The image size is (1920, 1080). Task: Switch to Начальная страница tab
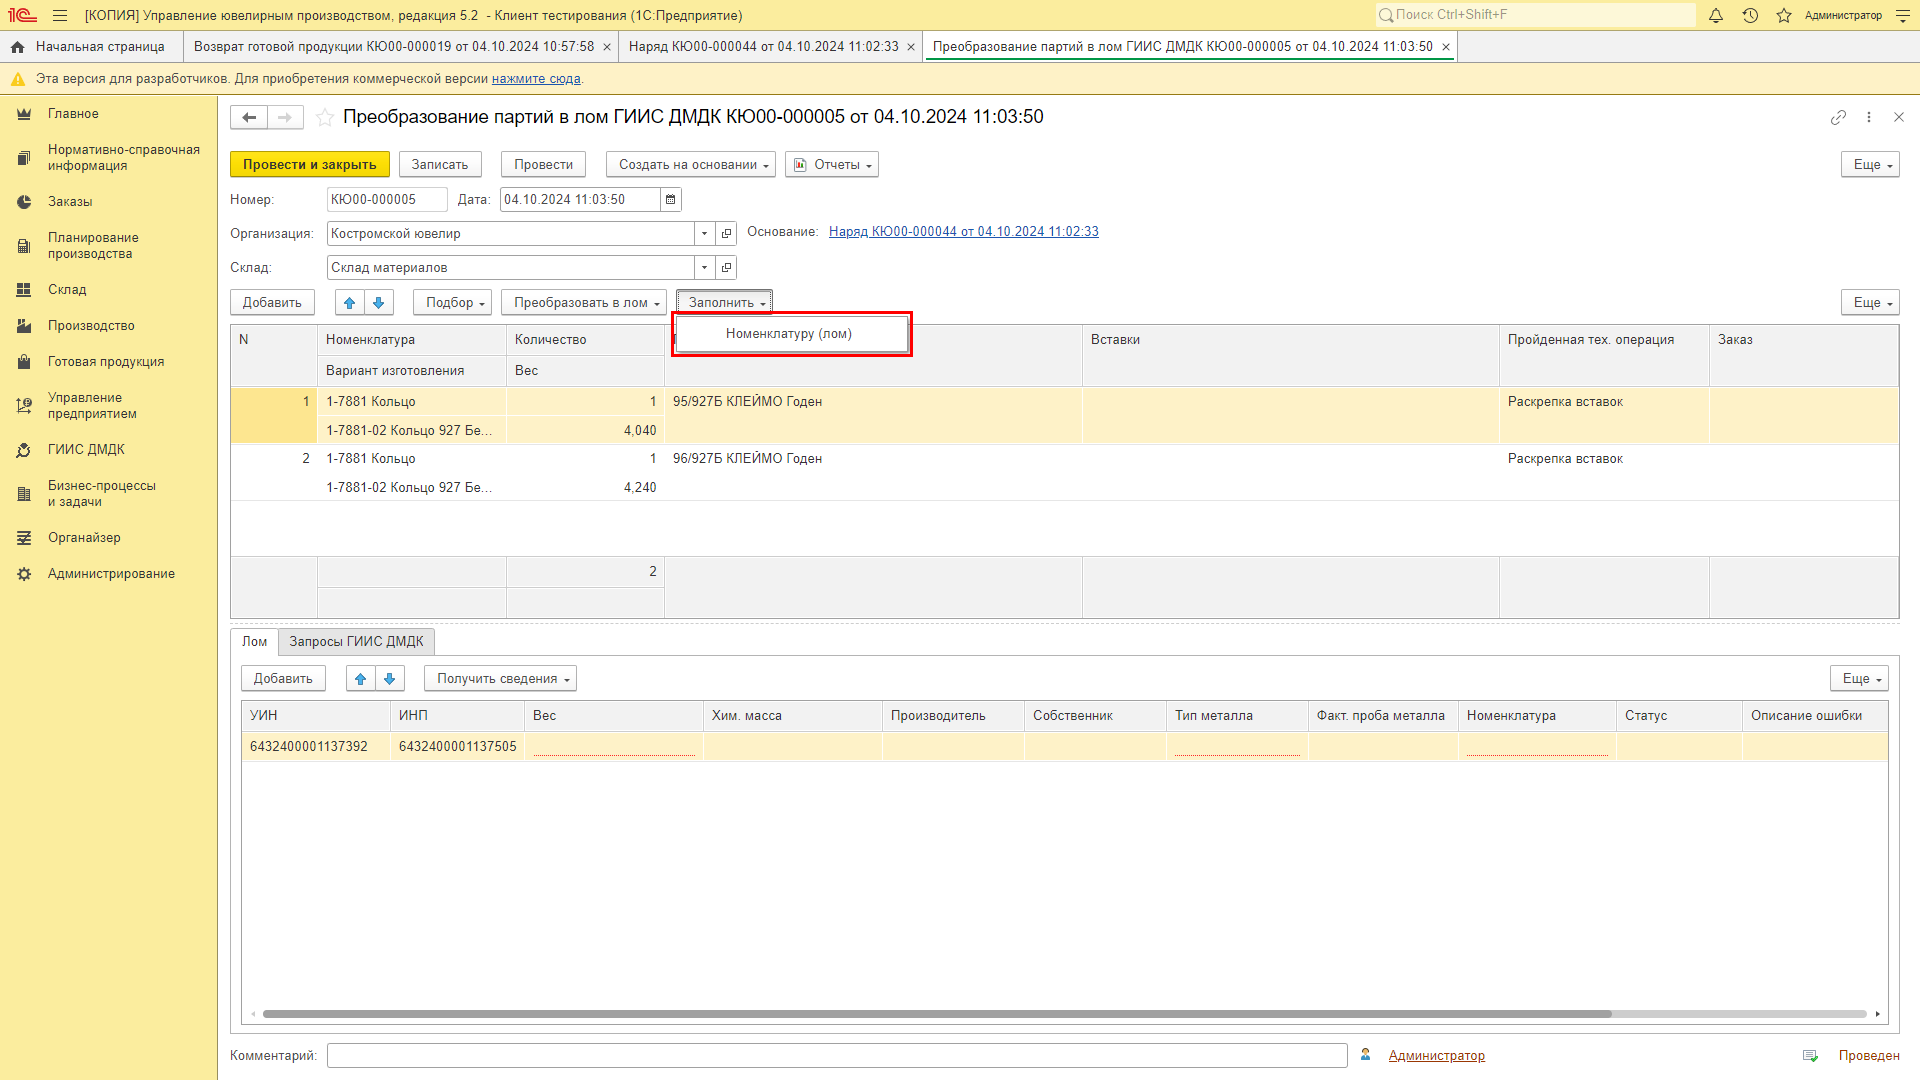coord(91,47)
